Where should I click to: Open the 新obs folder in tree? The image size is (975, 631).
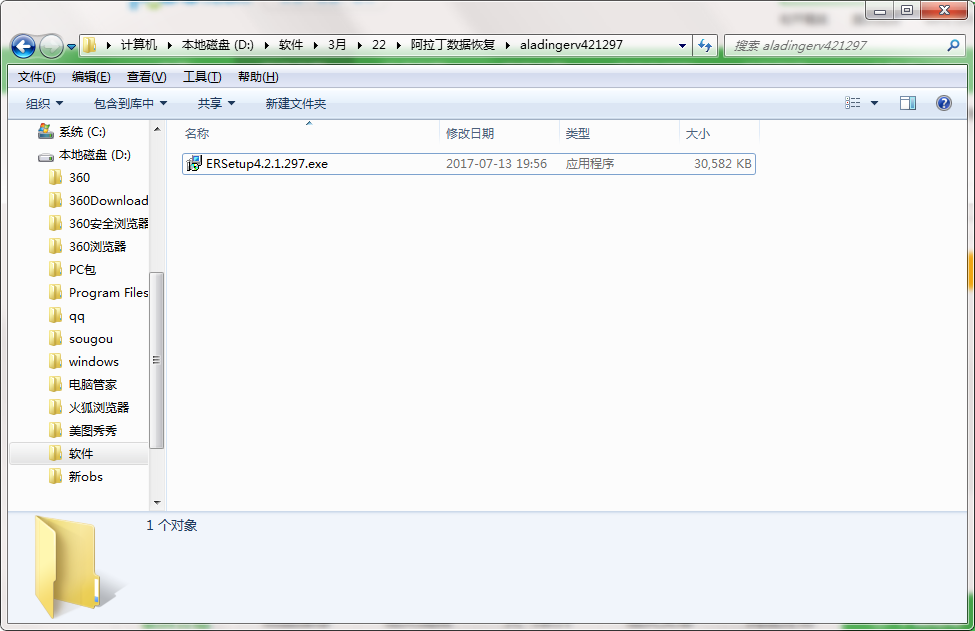pyautogui.click(x=86, y=476)
